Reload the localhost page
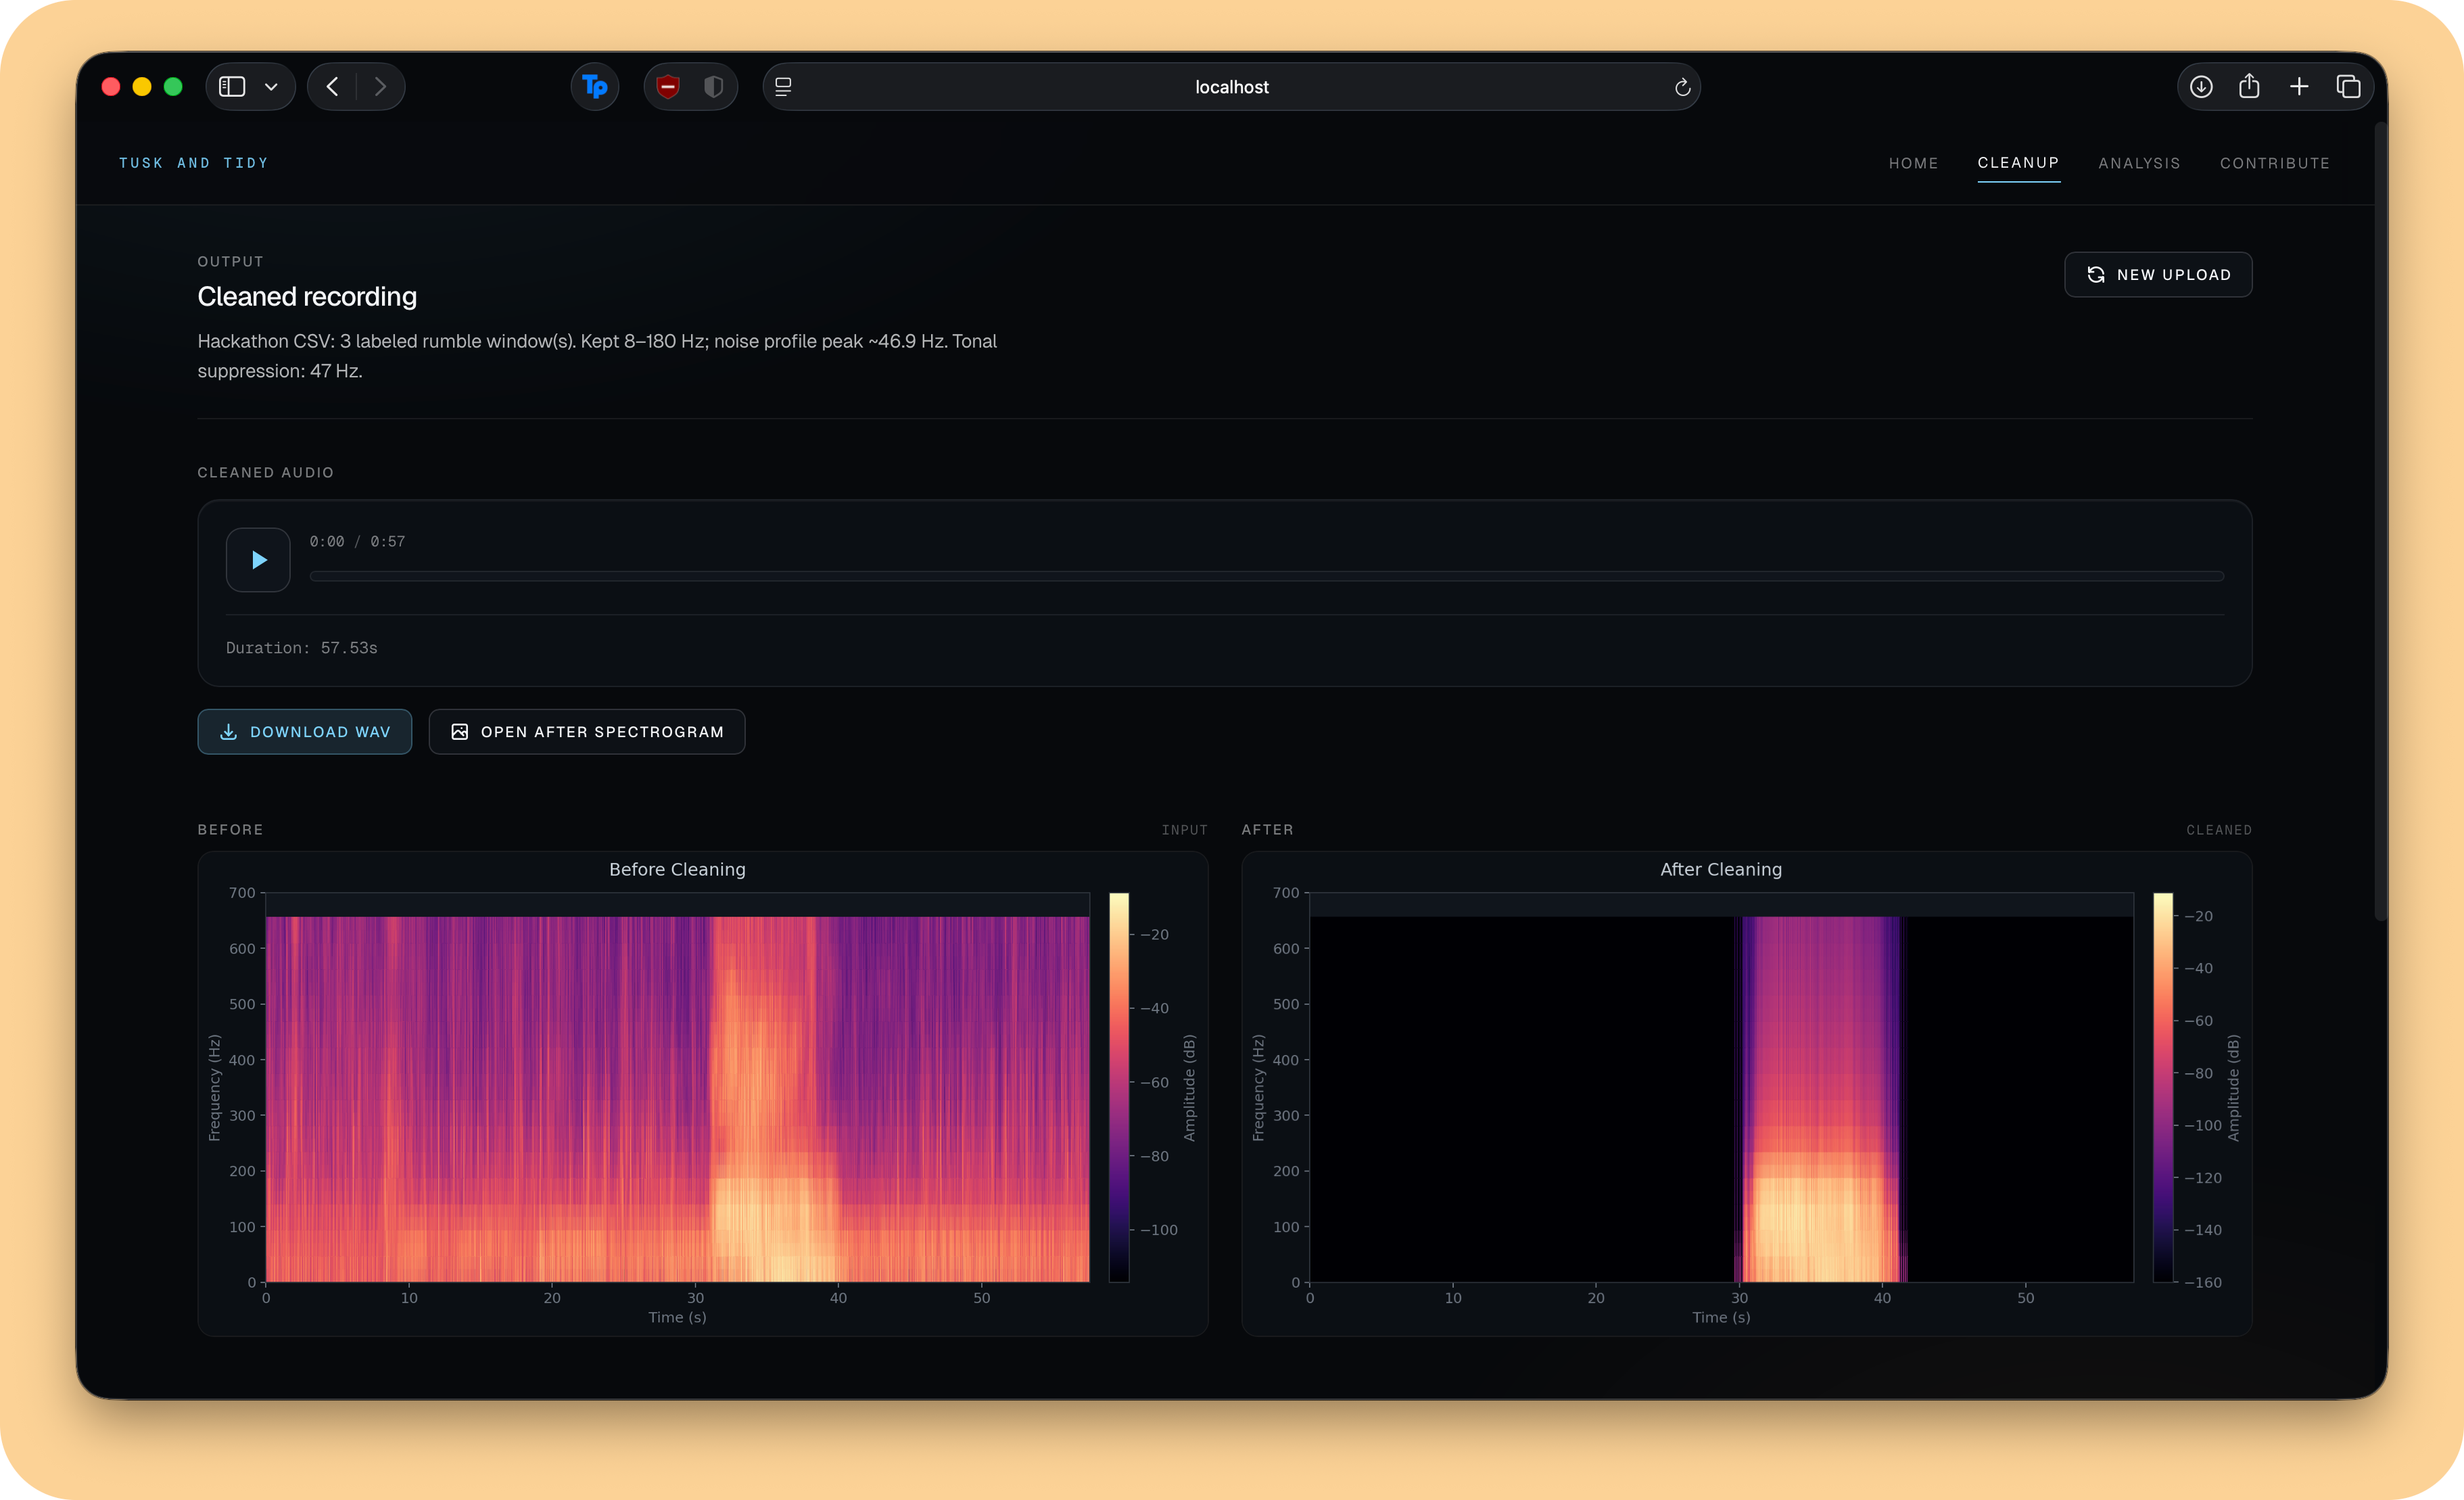Image resolution: width=2464 pixels, height=1500 pixels. (x=1682, y=88)
